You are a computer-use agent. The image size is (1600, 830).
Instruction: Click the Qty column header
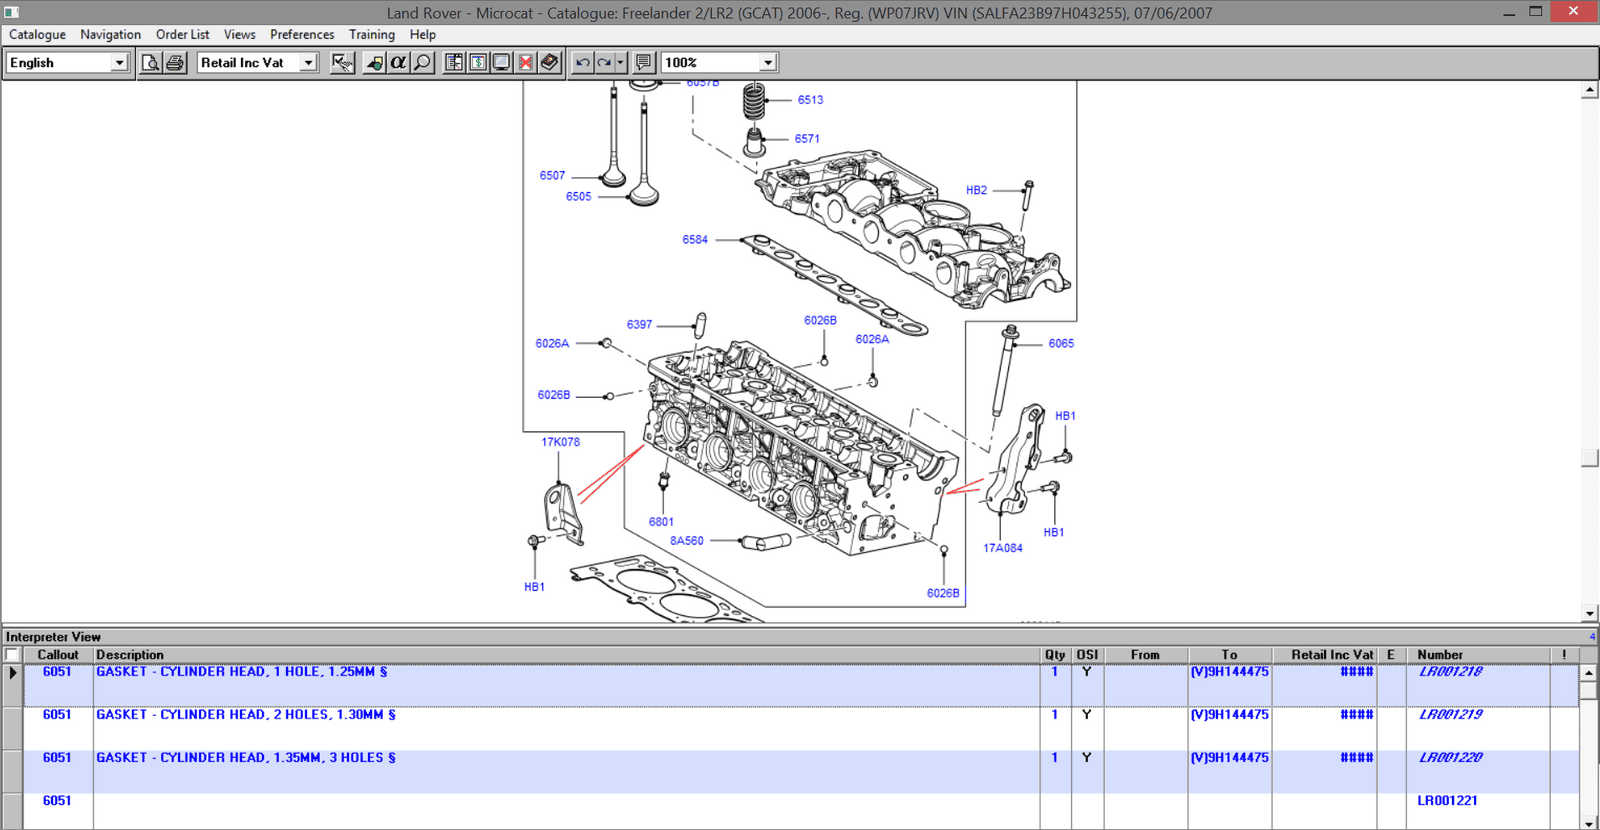1055,655
